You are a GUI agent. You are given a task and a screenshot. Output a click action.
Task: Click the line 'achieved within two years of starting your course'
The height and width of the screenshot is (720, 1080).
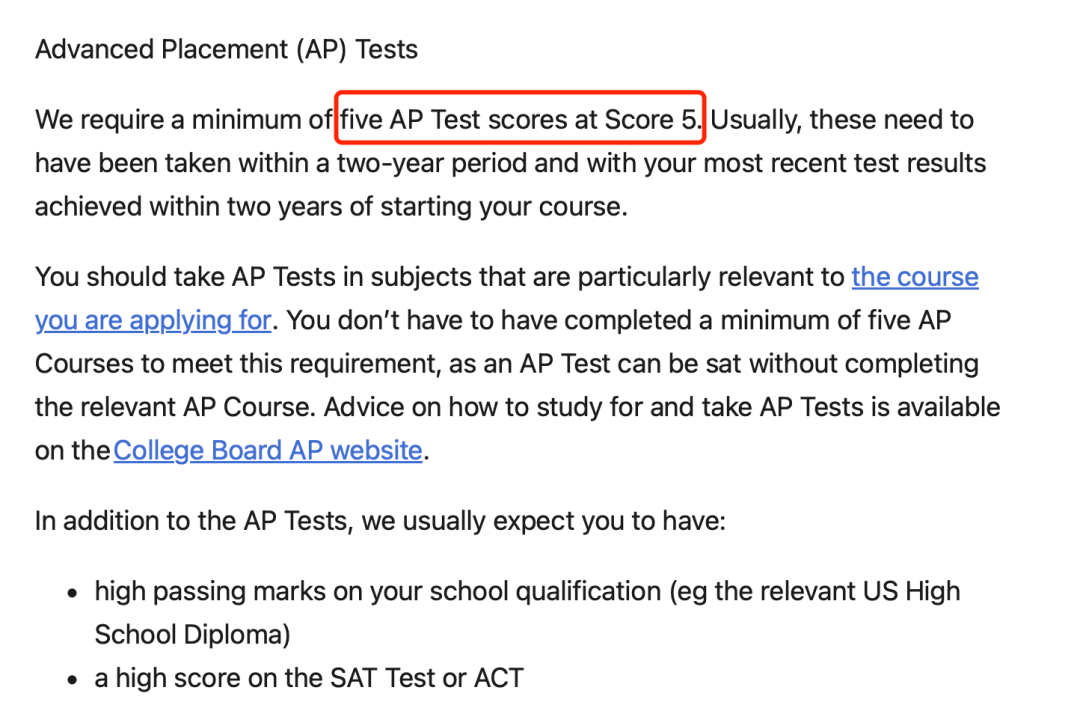(x=331, y=207)
